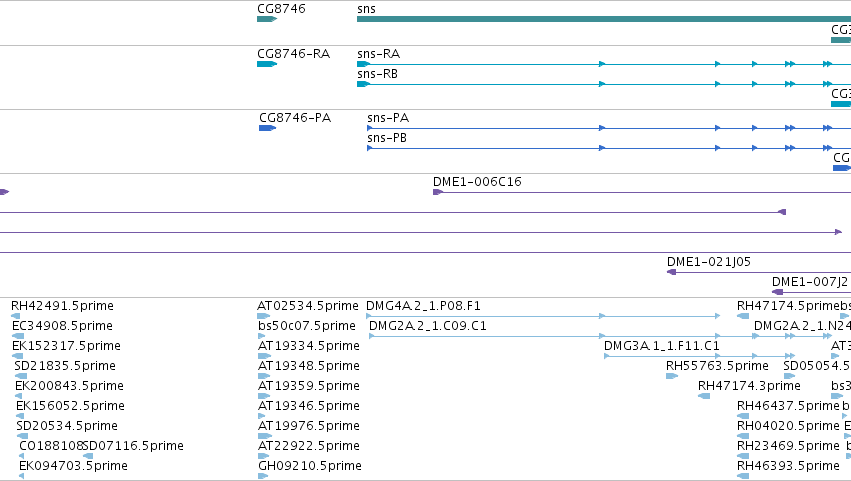Select the sns gene bar

(604, 19)
